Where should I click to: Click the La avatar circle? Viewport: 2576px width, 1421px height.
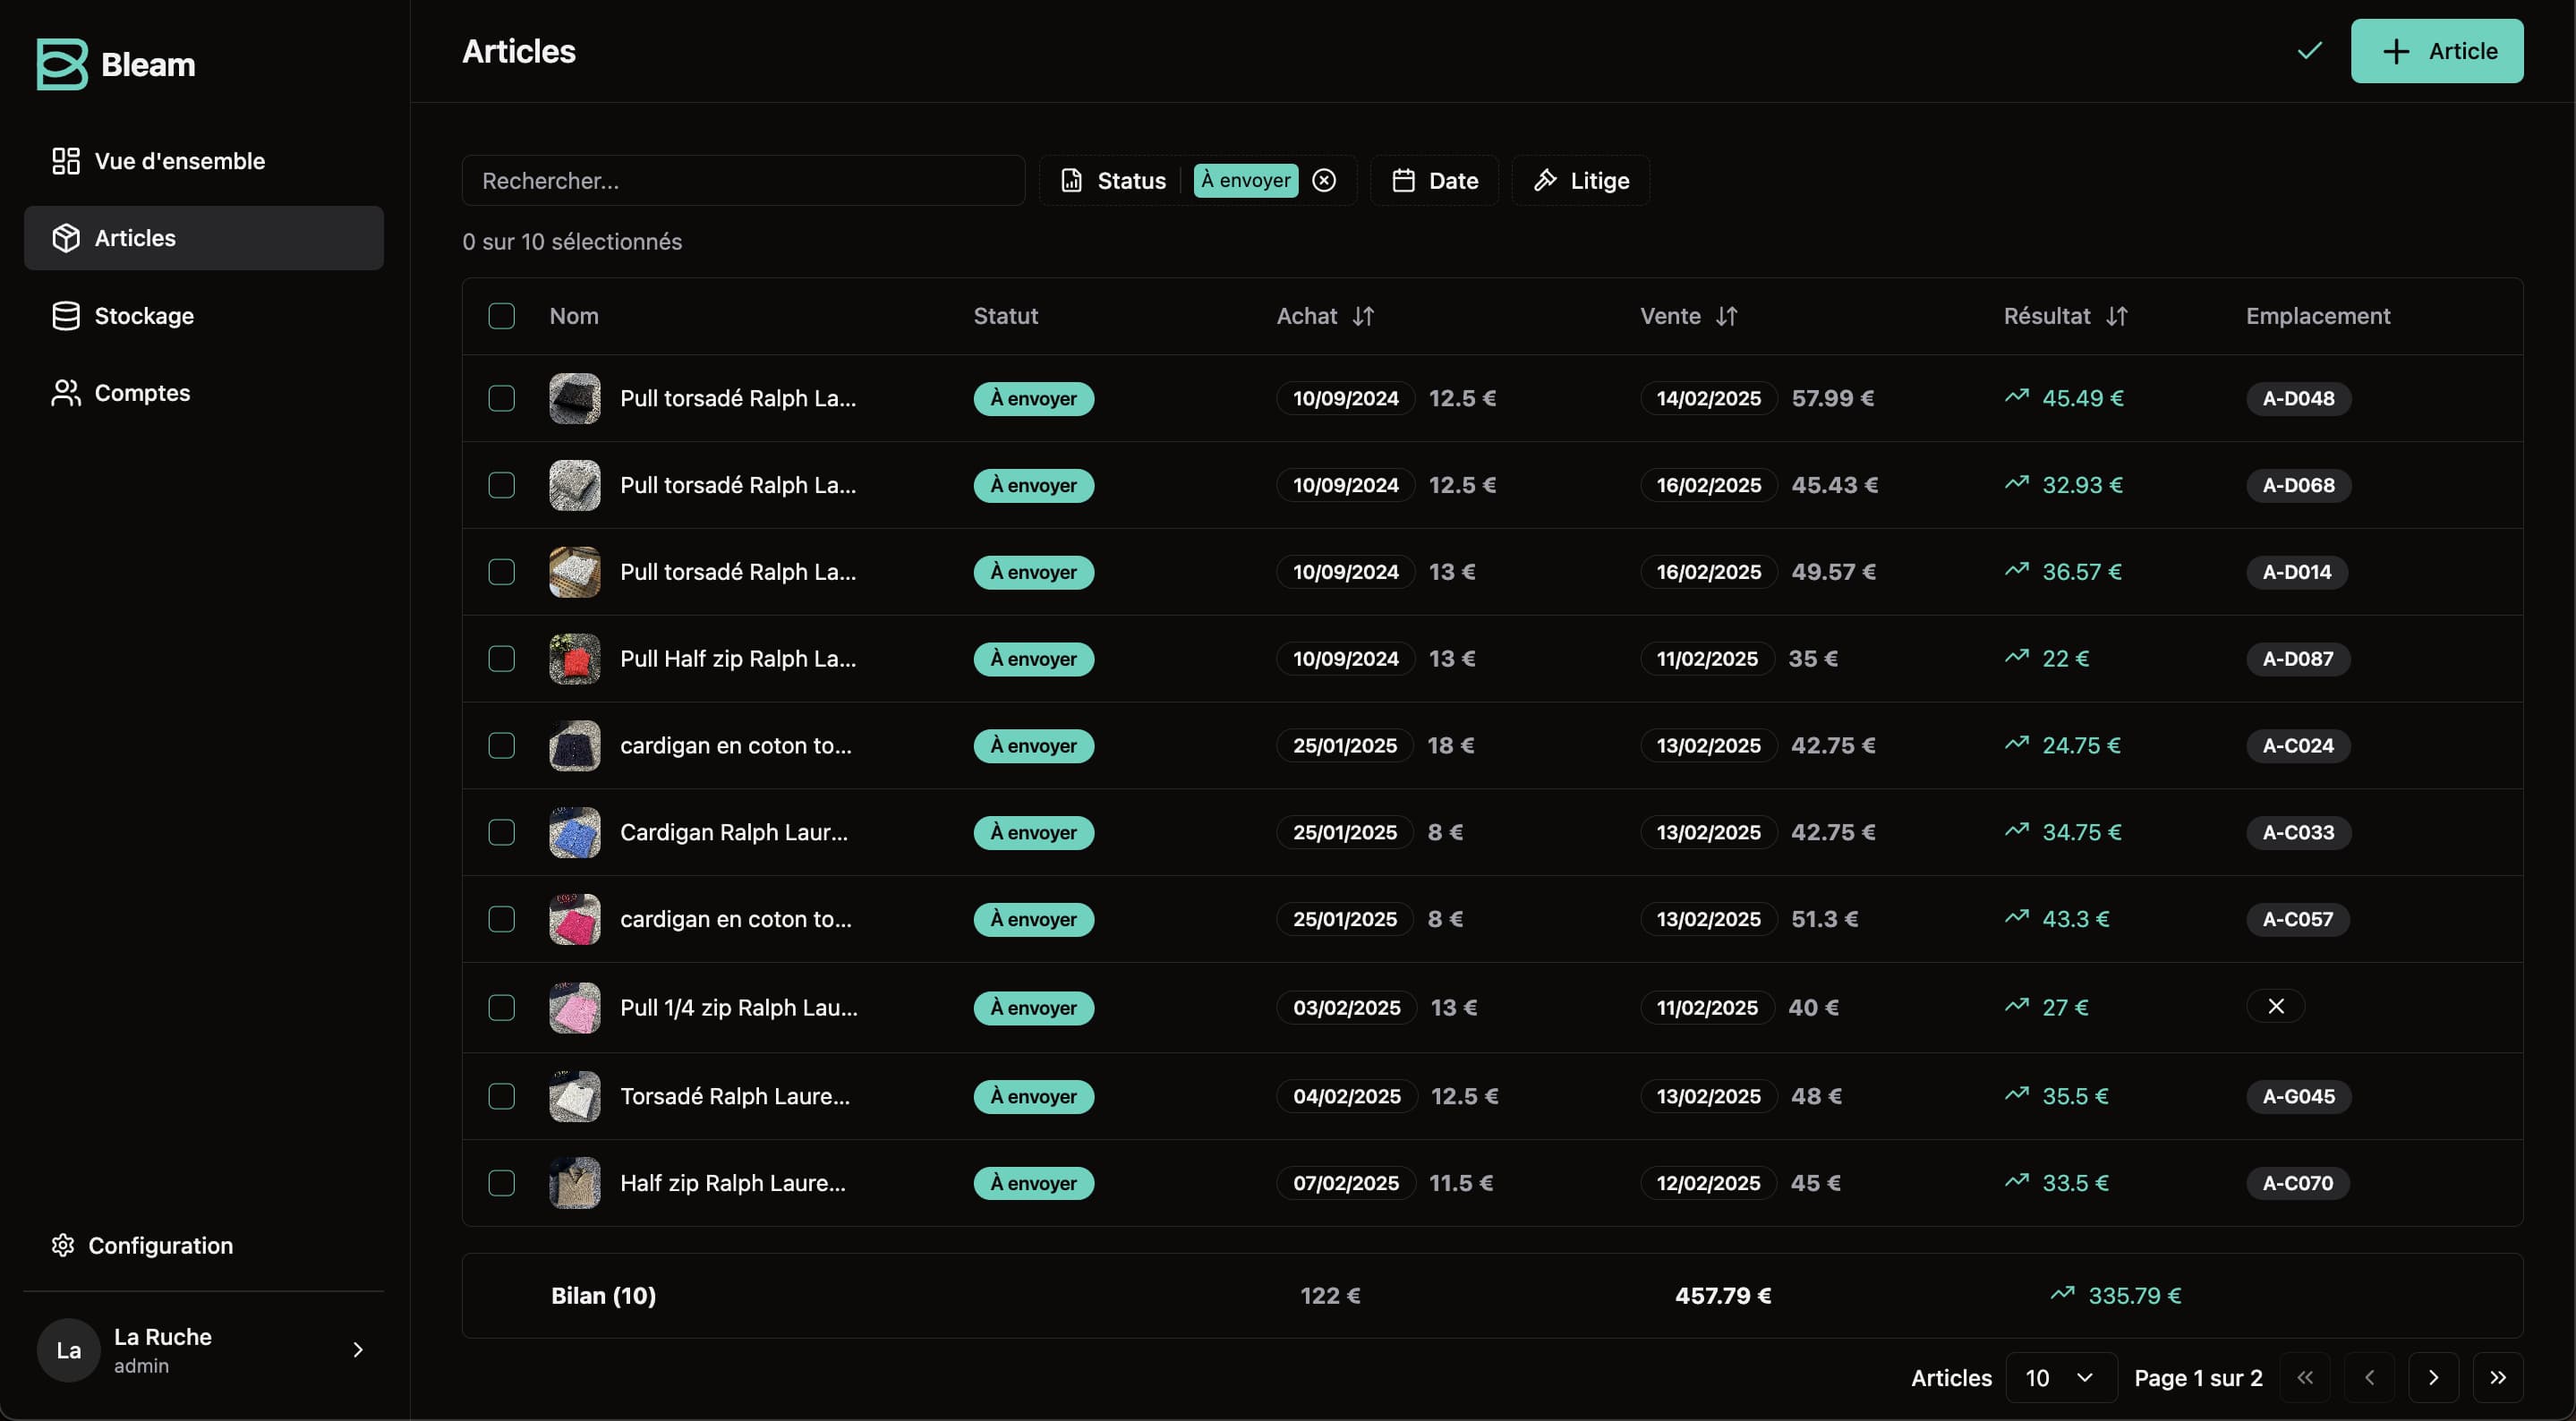68,1350
